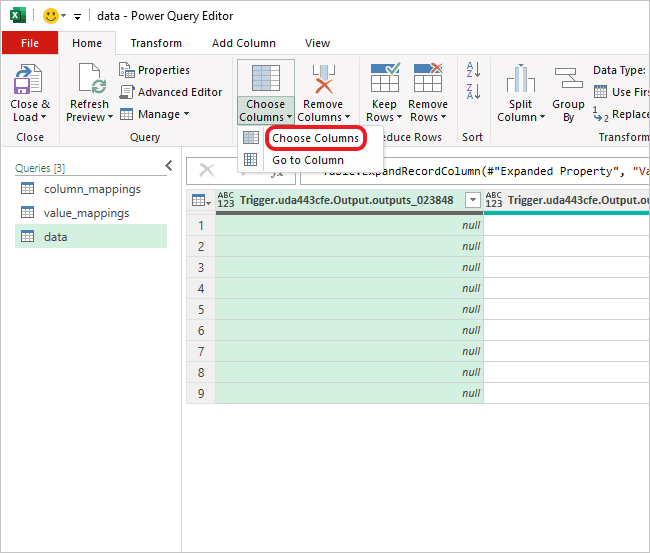The width and height of the screenshot is (650, 553).
Task: Click the Keep Rows icon
Action: click(385, 78)
